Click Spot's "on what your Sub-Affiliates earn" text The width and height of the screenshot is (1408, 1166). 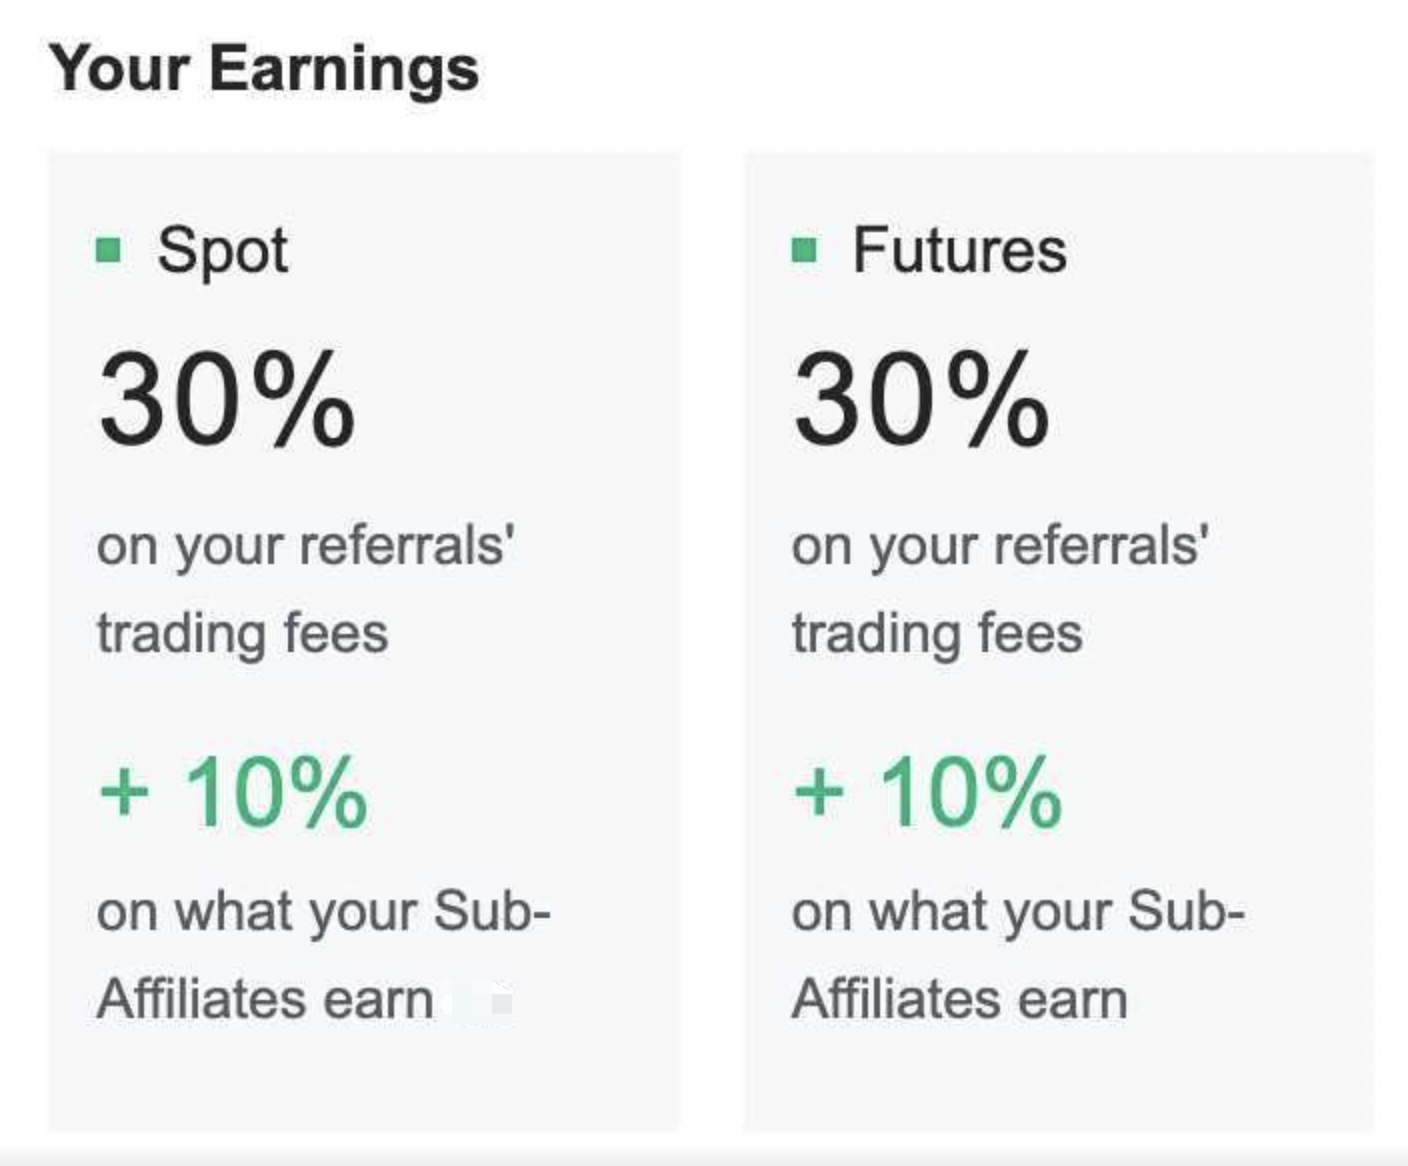(x=322, y=955)
